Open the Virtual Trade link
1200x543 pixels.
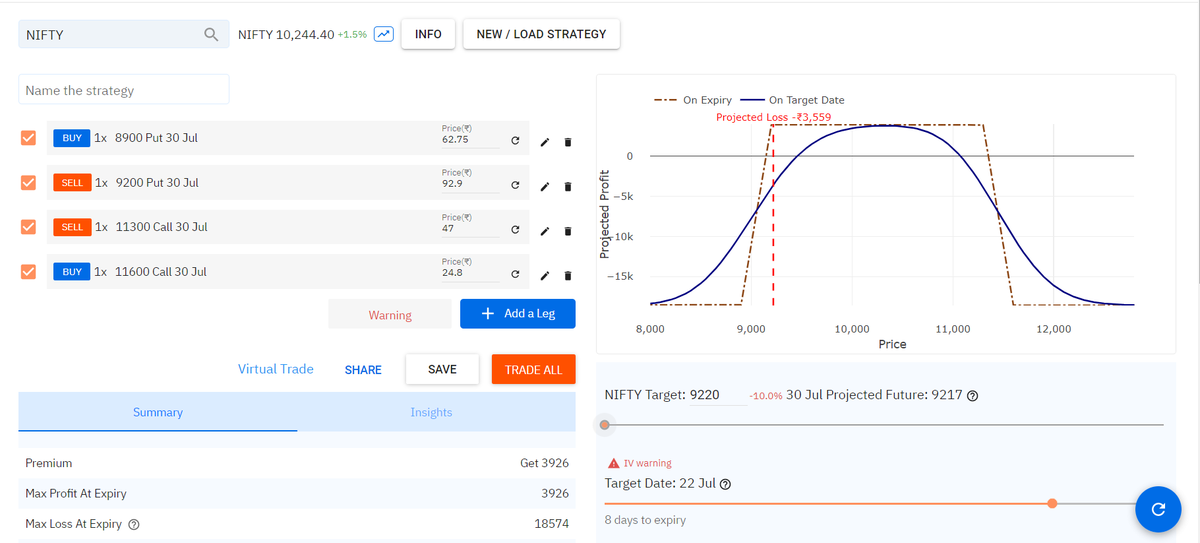coord(275,369)
